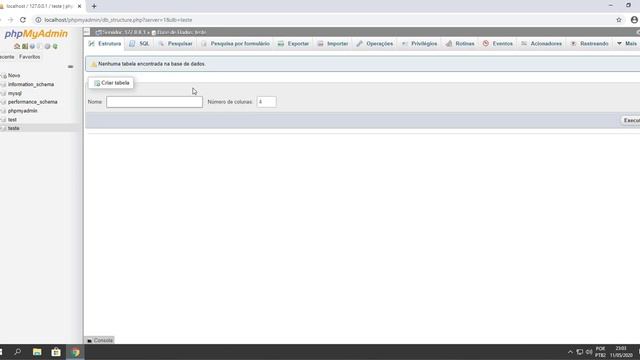Viewport: 640px width, 360px height.
Task: Open the browser profile account icon
Action: [x=634, y=20]
